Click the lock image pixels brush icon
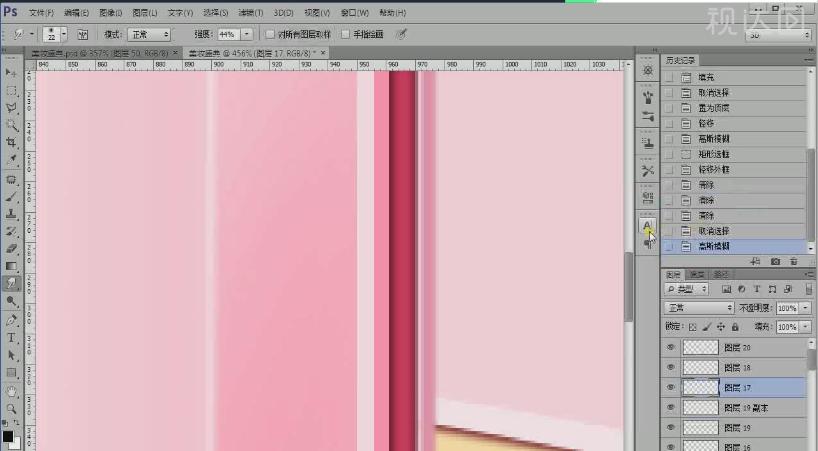The width and height of the screenshot is (818, 451). (706, 327)
